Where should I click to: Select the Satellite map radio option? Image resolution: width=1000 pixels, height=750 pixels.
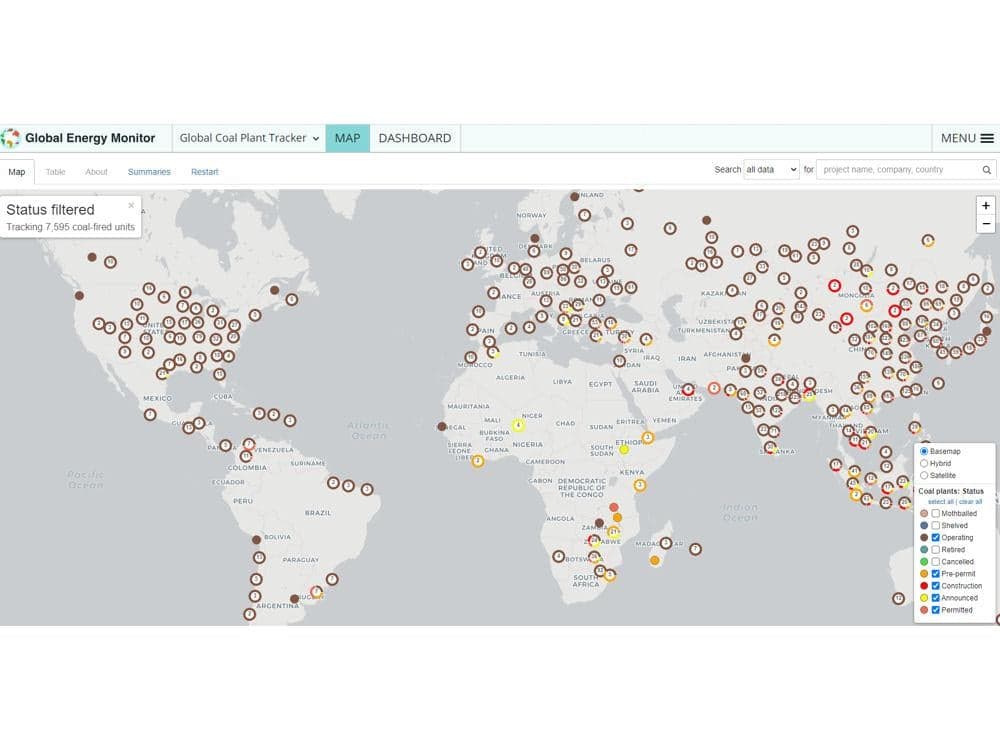pos(923,475)
